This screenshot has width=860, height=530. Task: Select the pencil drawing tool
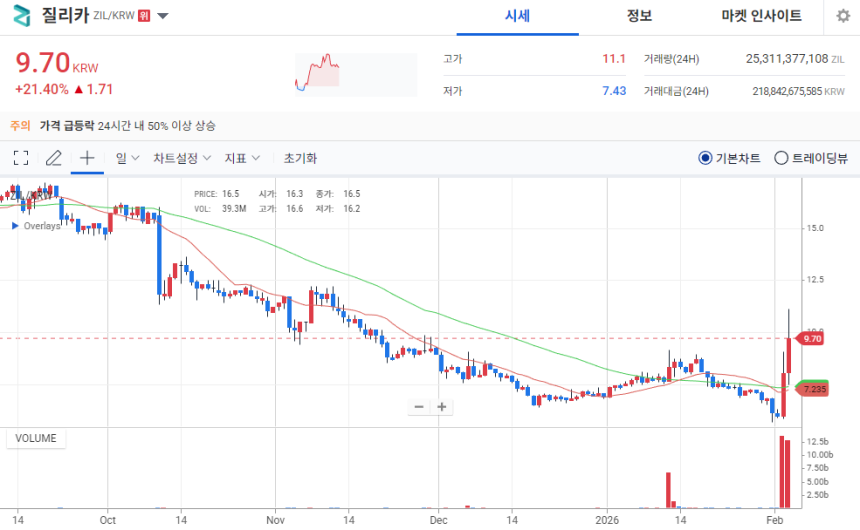(x=54, y=158)
